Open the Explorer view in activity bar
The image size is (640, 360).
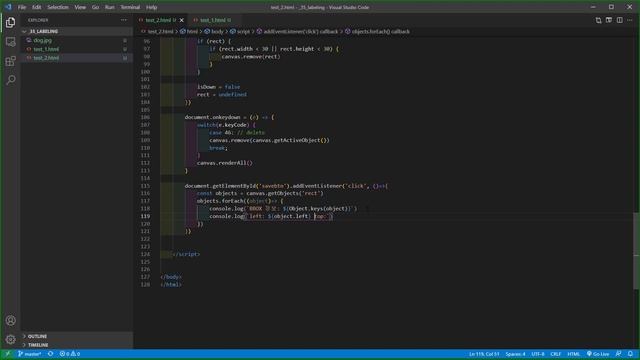point(11,22)
